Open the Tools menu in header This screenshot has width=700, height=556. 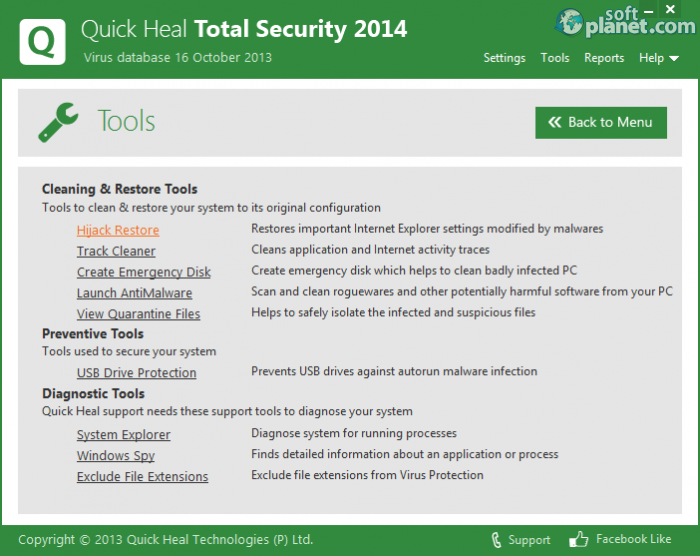pos(555,58)
